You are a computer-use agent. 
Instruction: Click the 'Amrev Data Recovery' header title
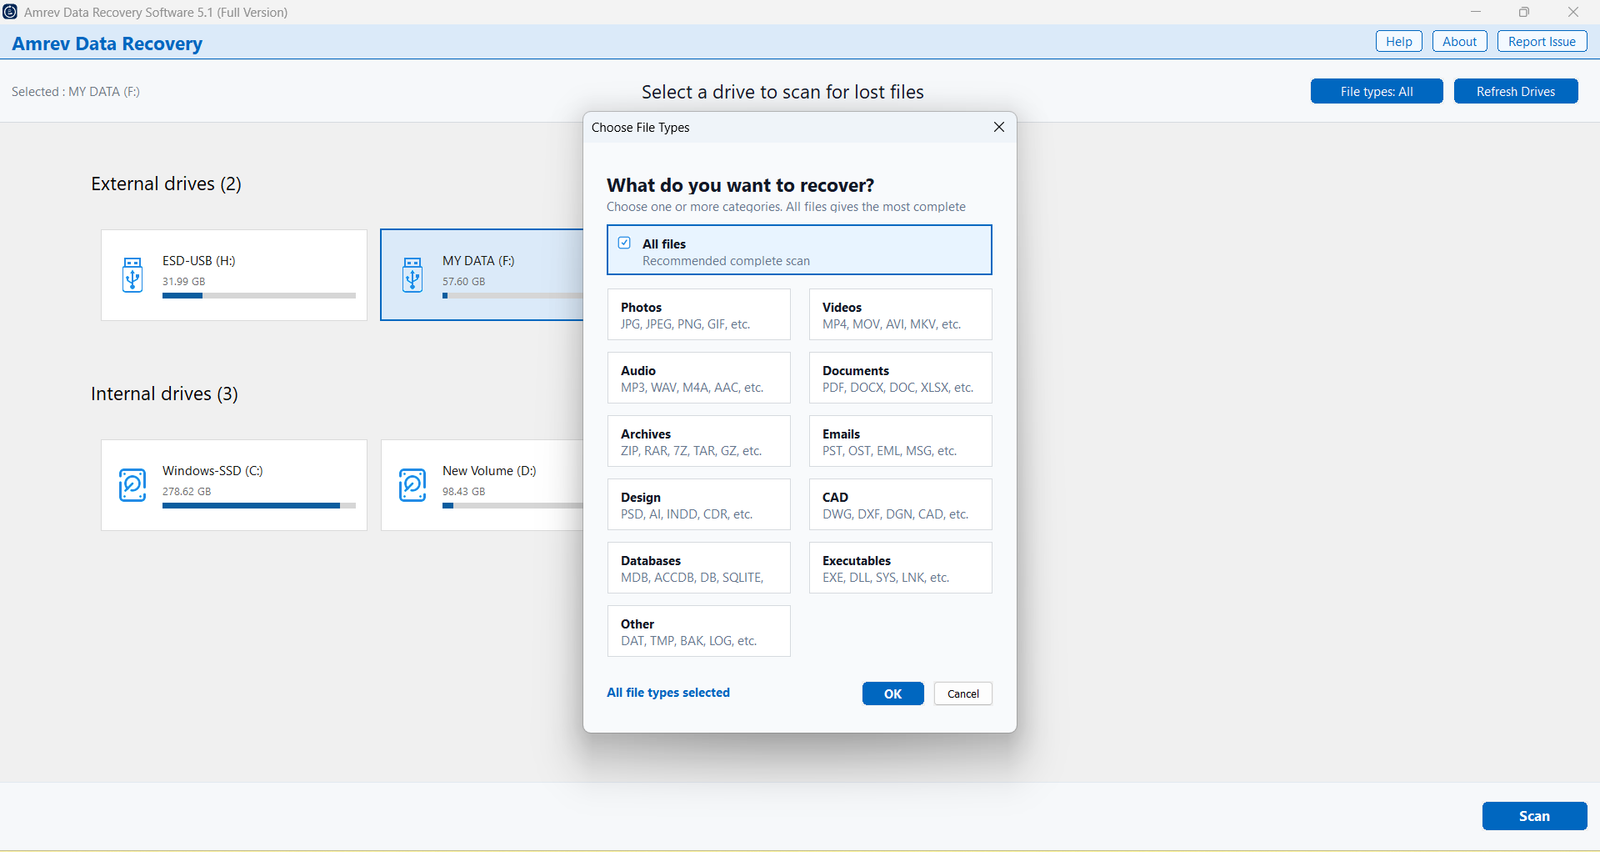pyautogui.click(x=107, y=43)
